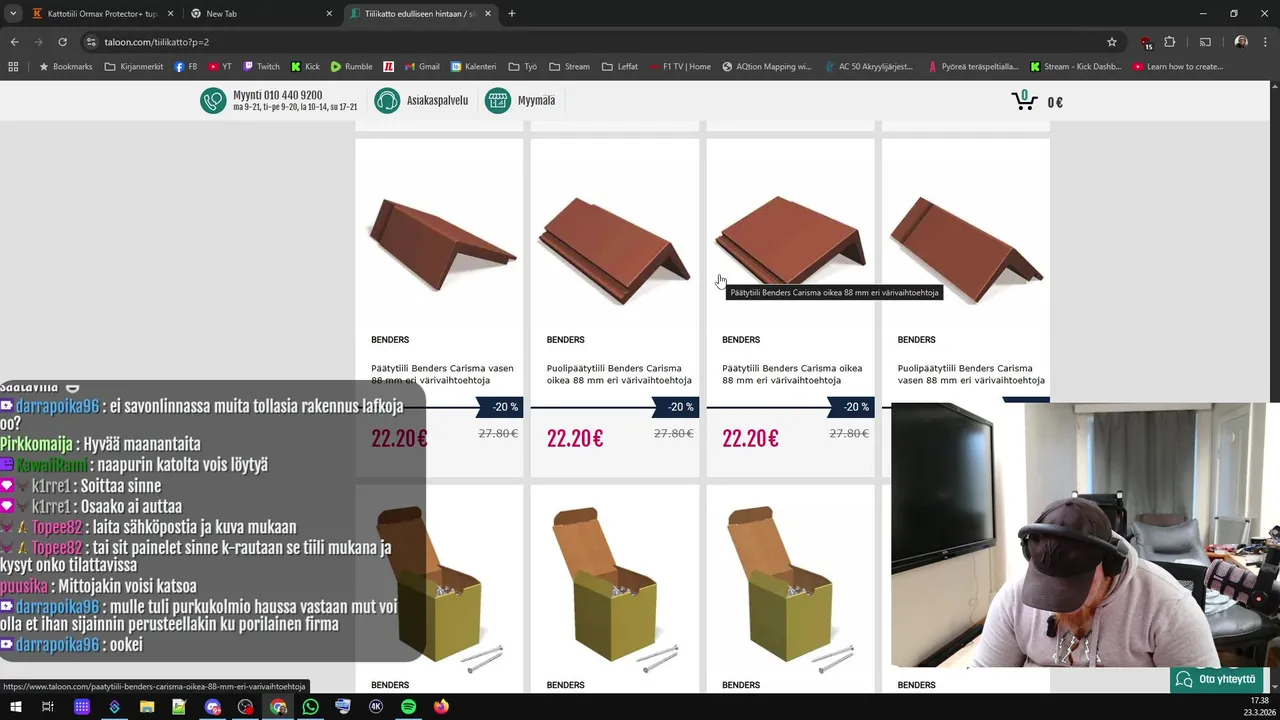
Task: Open Task View on the taskbar
Action: (x=48, y=707)
